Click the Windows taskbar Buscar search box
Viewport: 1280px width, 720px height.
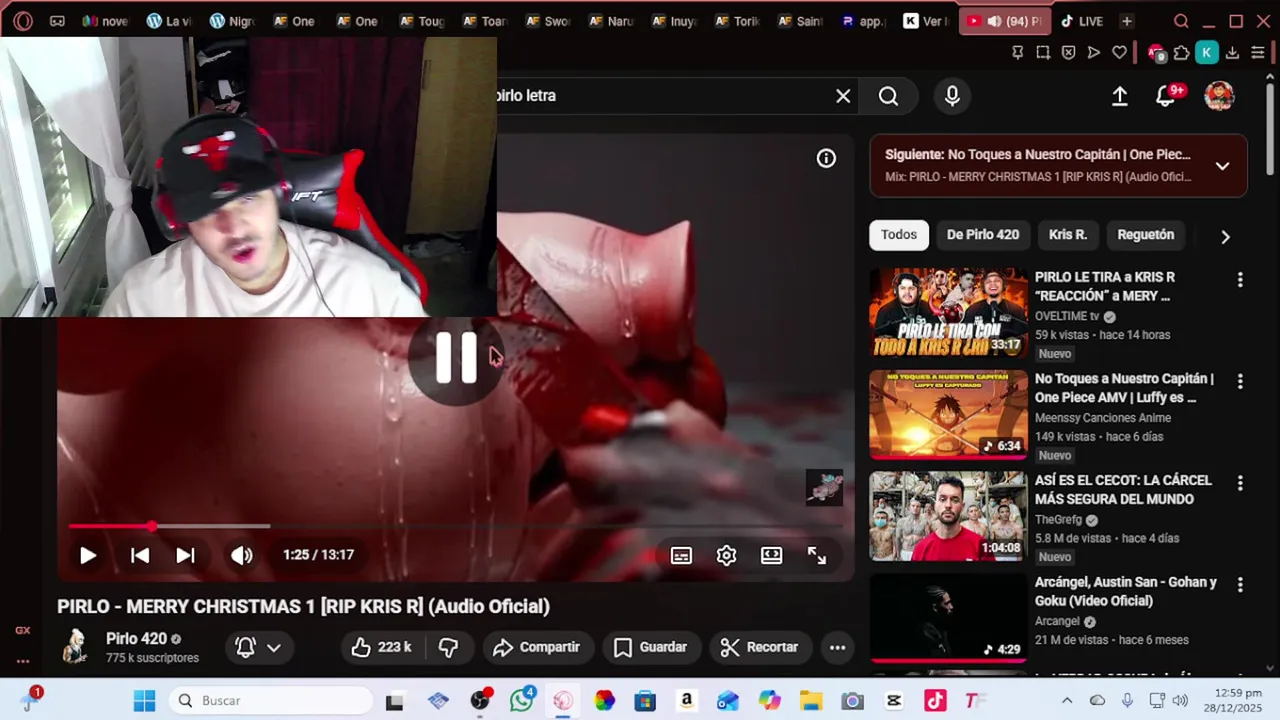point(271,701)
